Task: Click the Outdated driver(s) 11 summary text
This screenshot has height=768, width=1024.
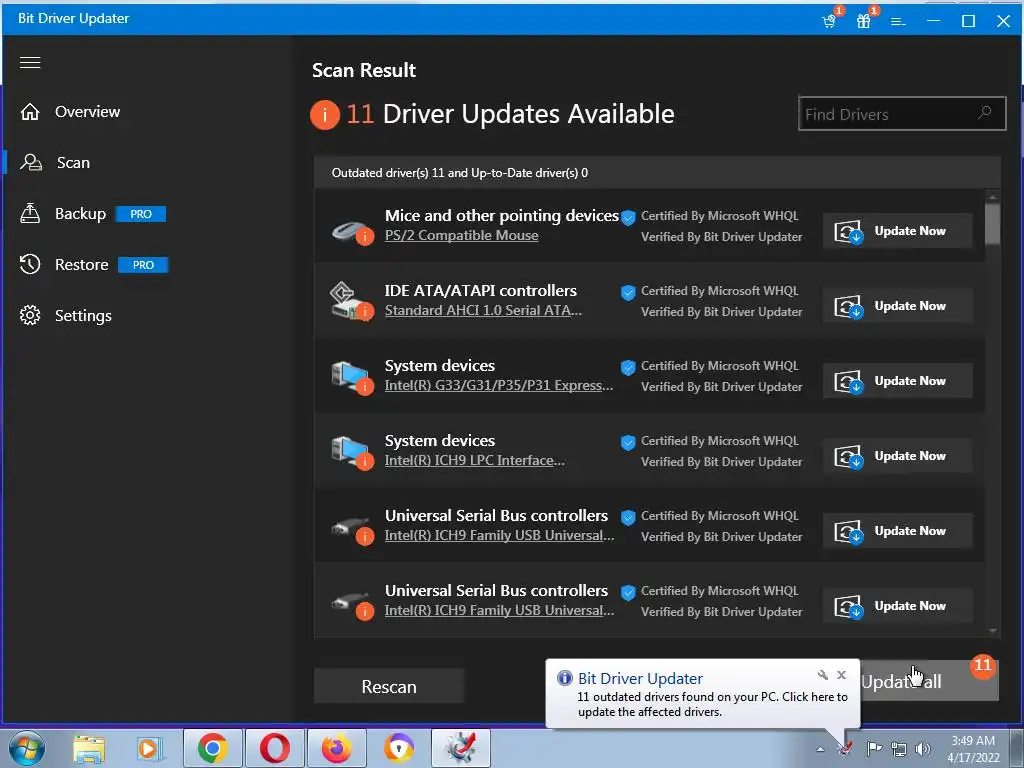Action: (460, 173)
